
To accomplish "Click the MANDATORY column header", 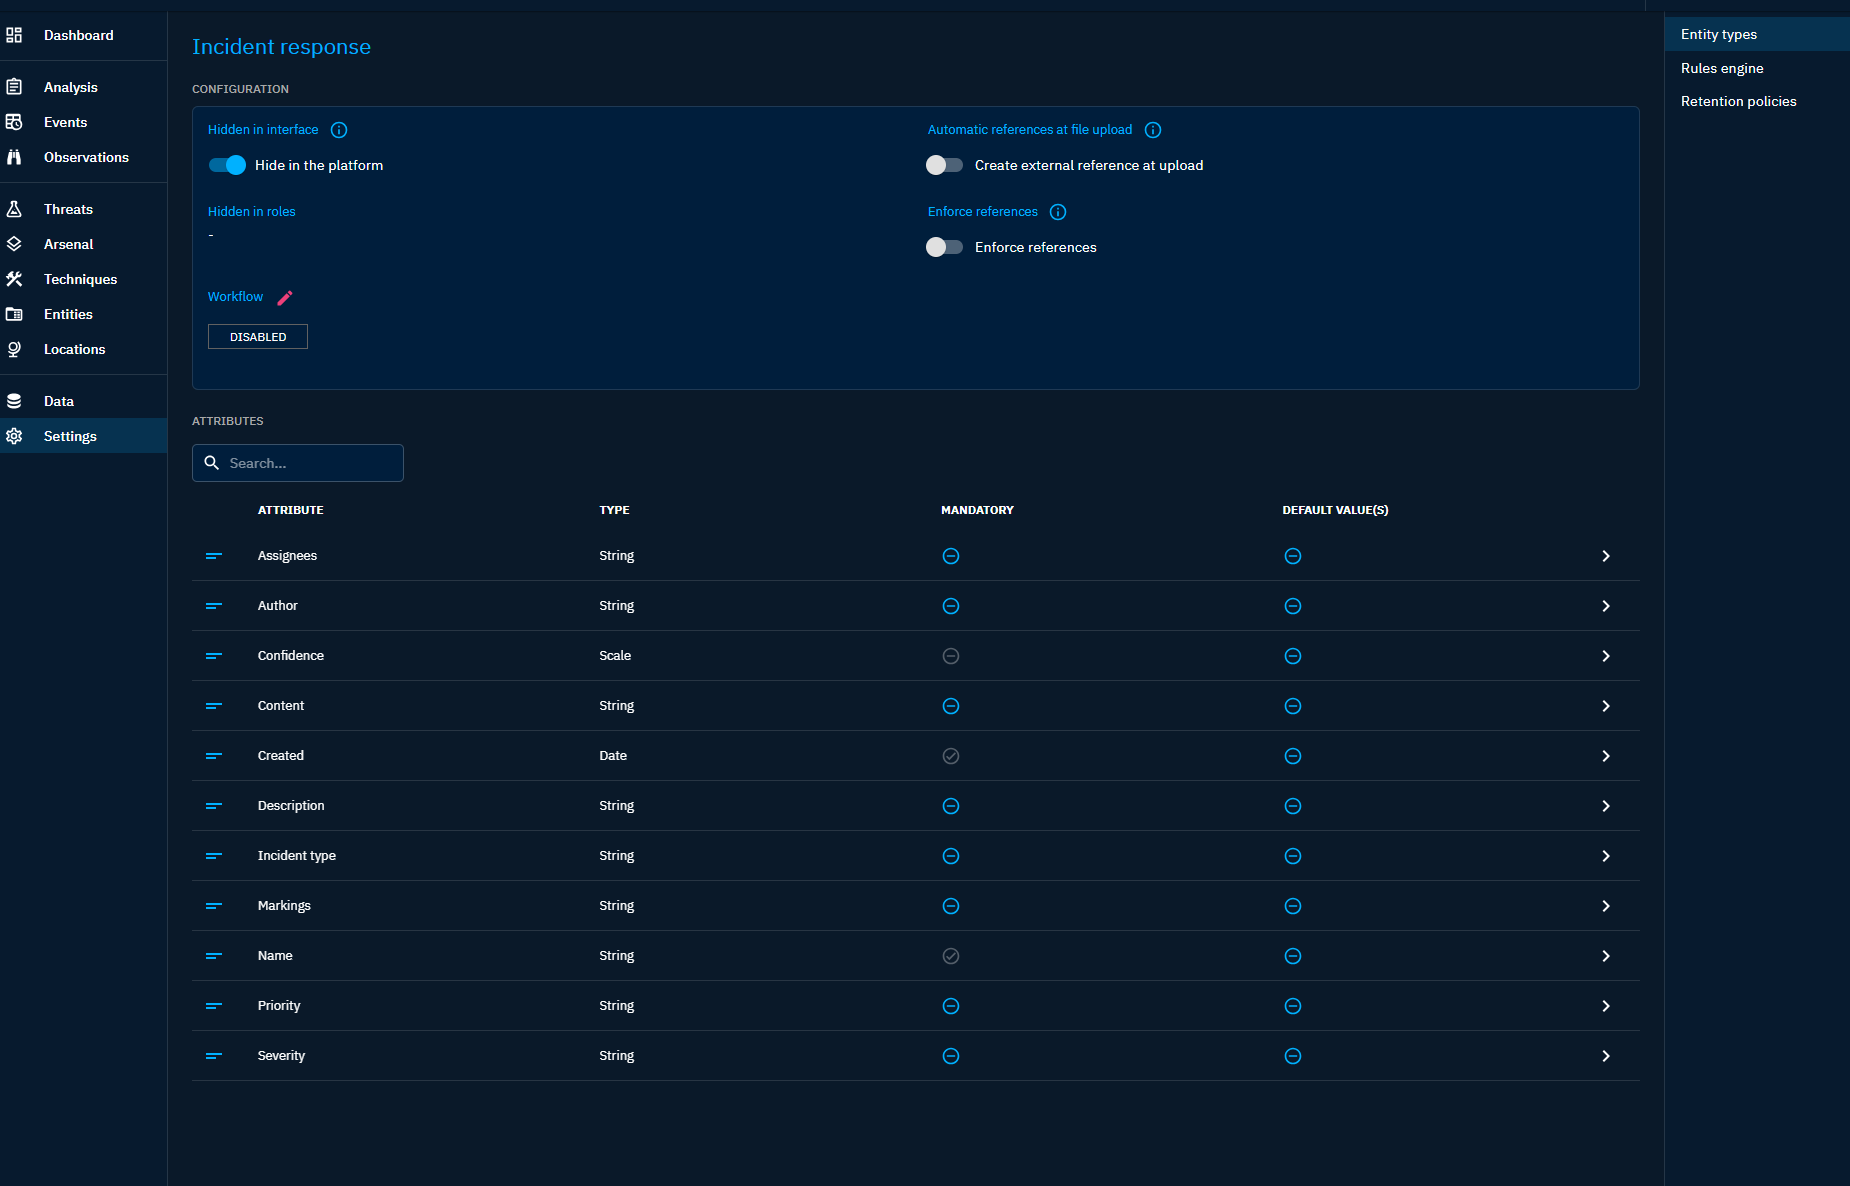I will 977,510.
